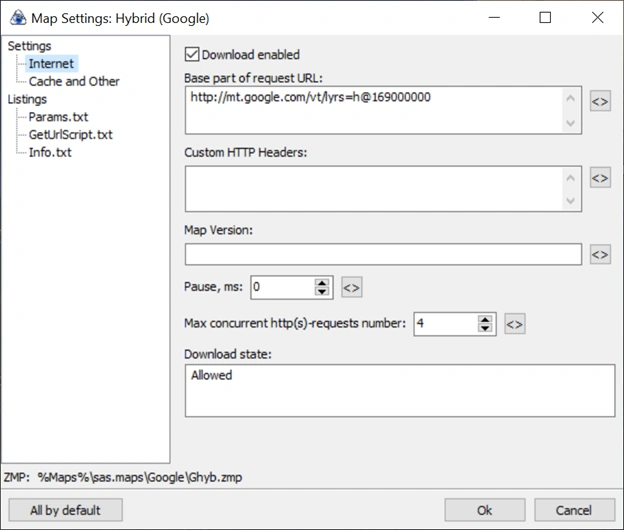Open the Params.txt listing
The height and width of the screenshot is (530, 624).
(x=58, y=117)
